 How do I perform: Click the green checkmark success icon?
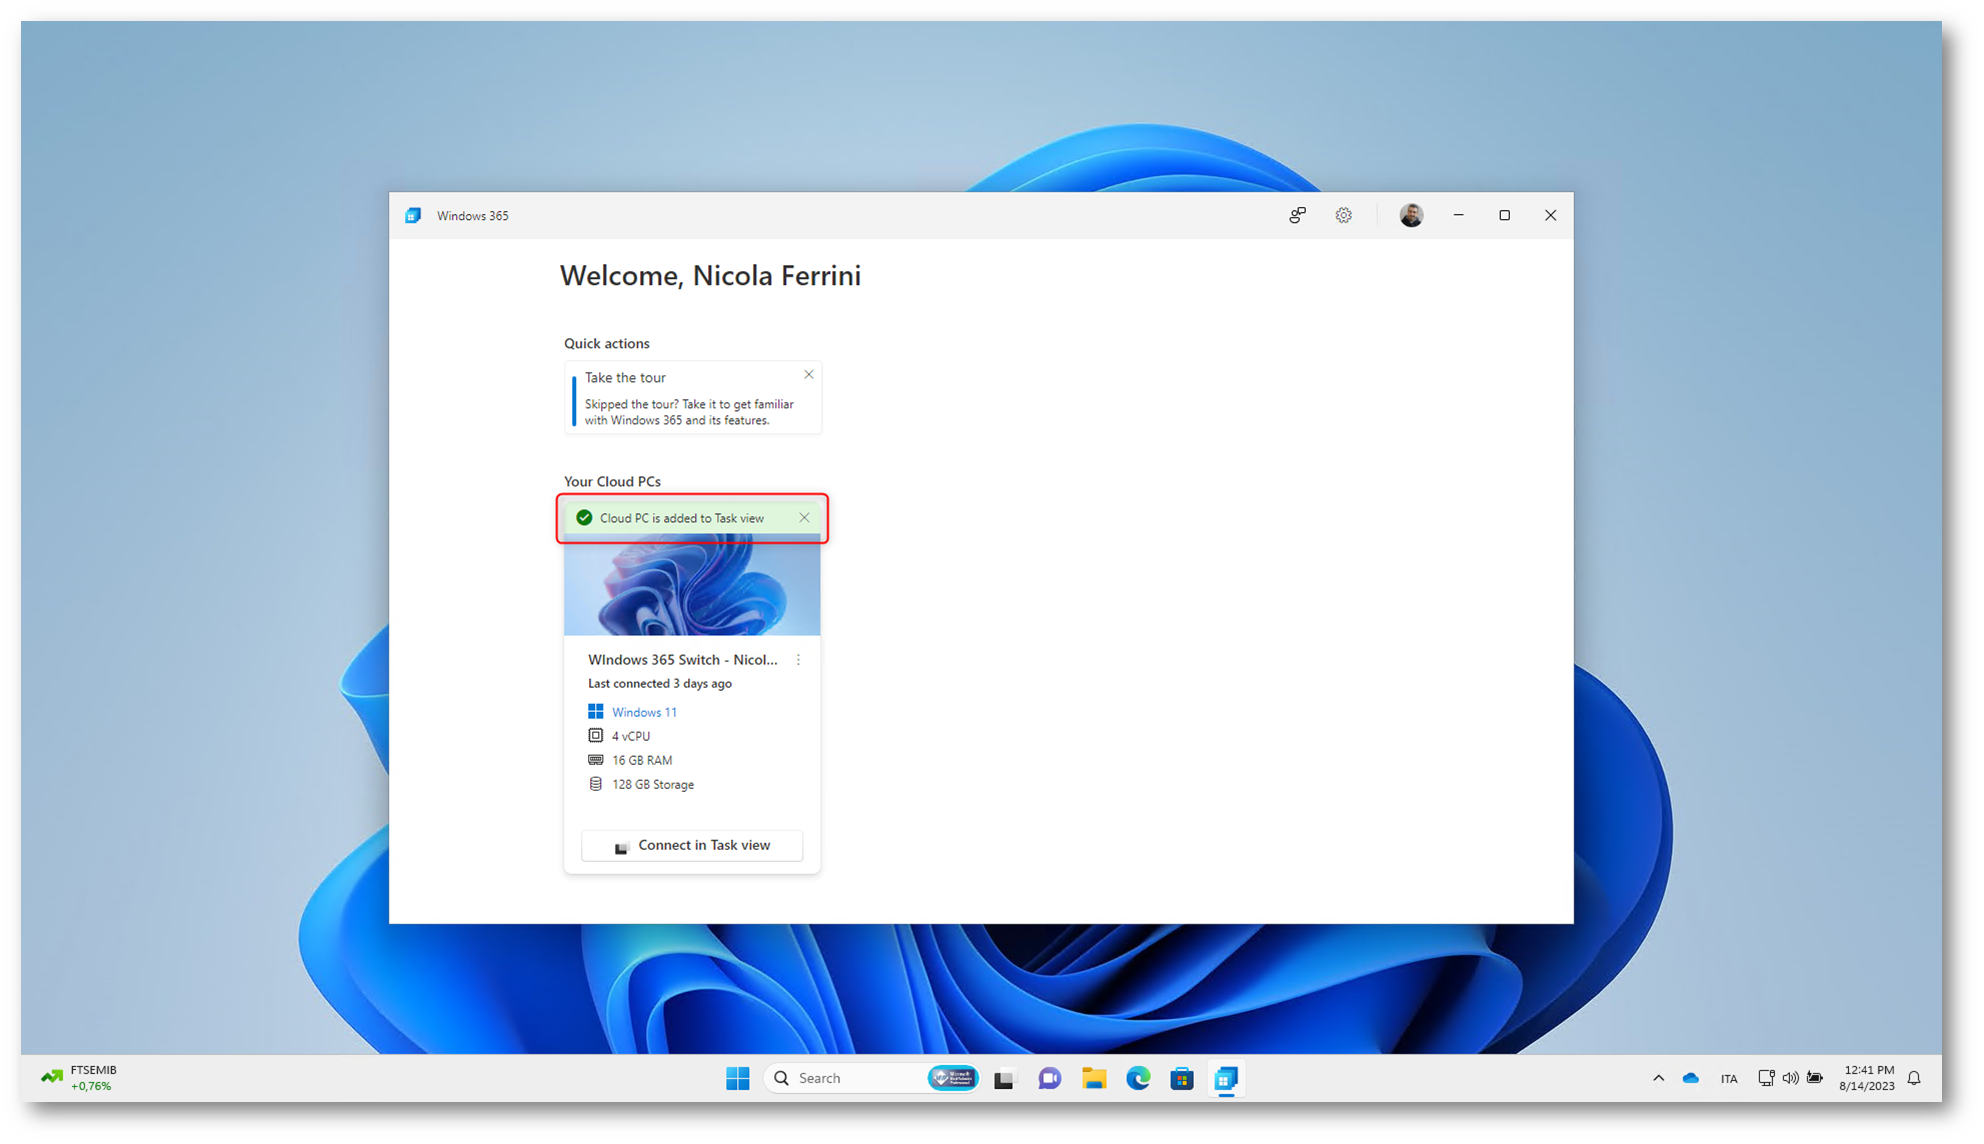(x=584, y=518)
